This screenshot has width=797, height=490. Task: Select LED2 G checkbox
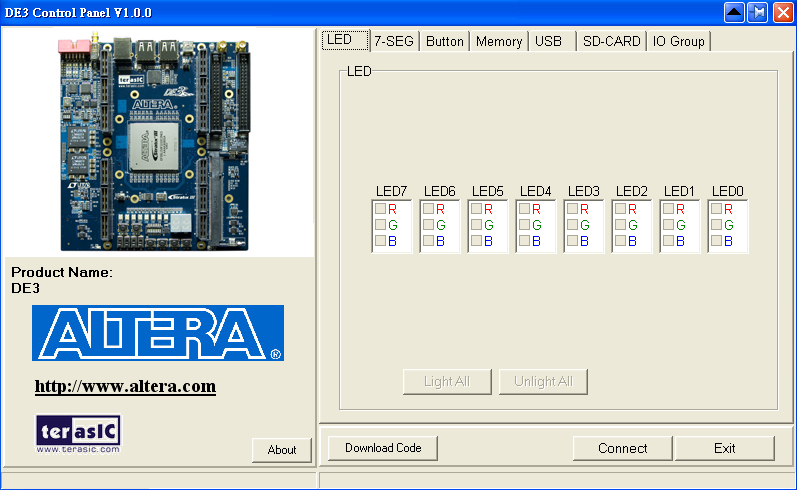(x=620, y=224)
